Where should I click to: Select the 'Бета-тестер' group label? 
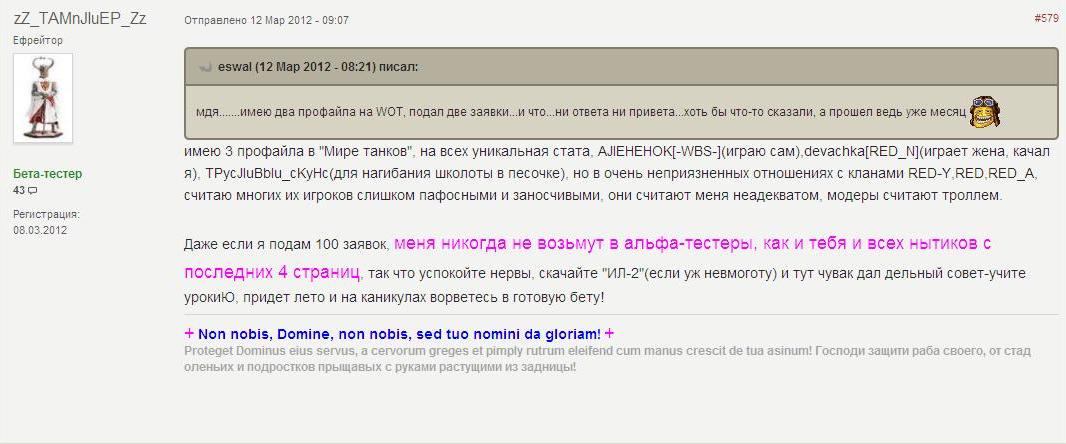(x=48, y=174)
